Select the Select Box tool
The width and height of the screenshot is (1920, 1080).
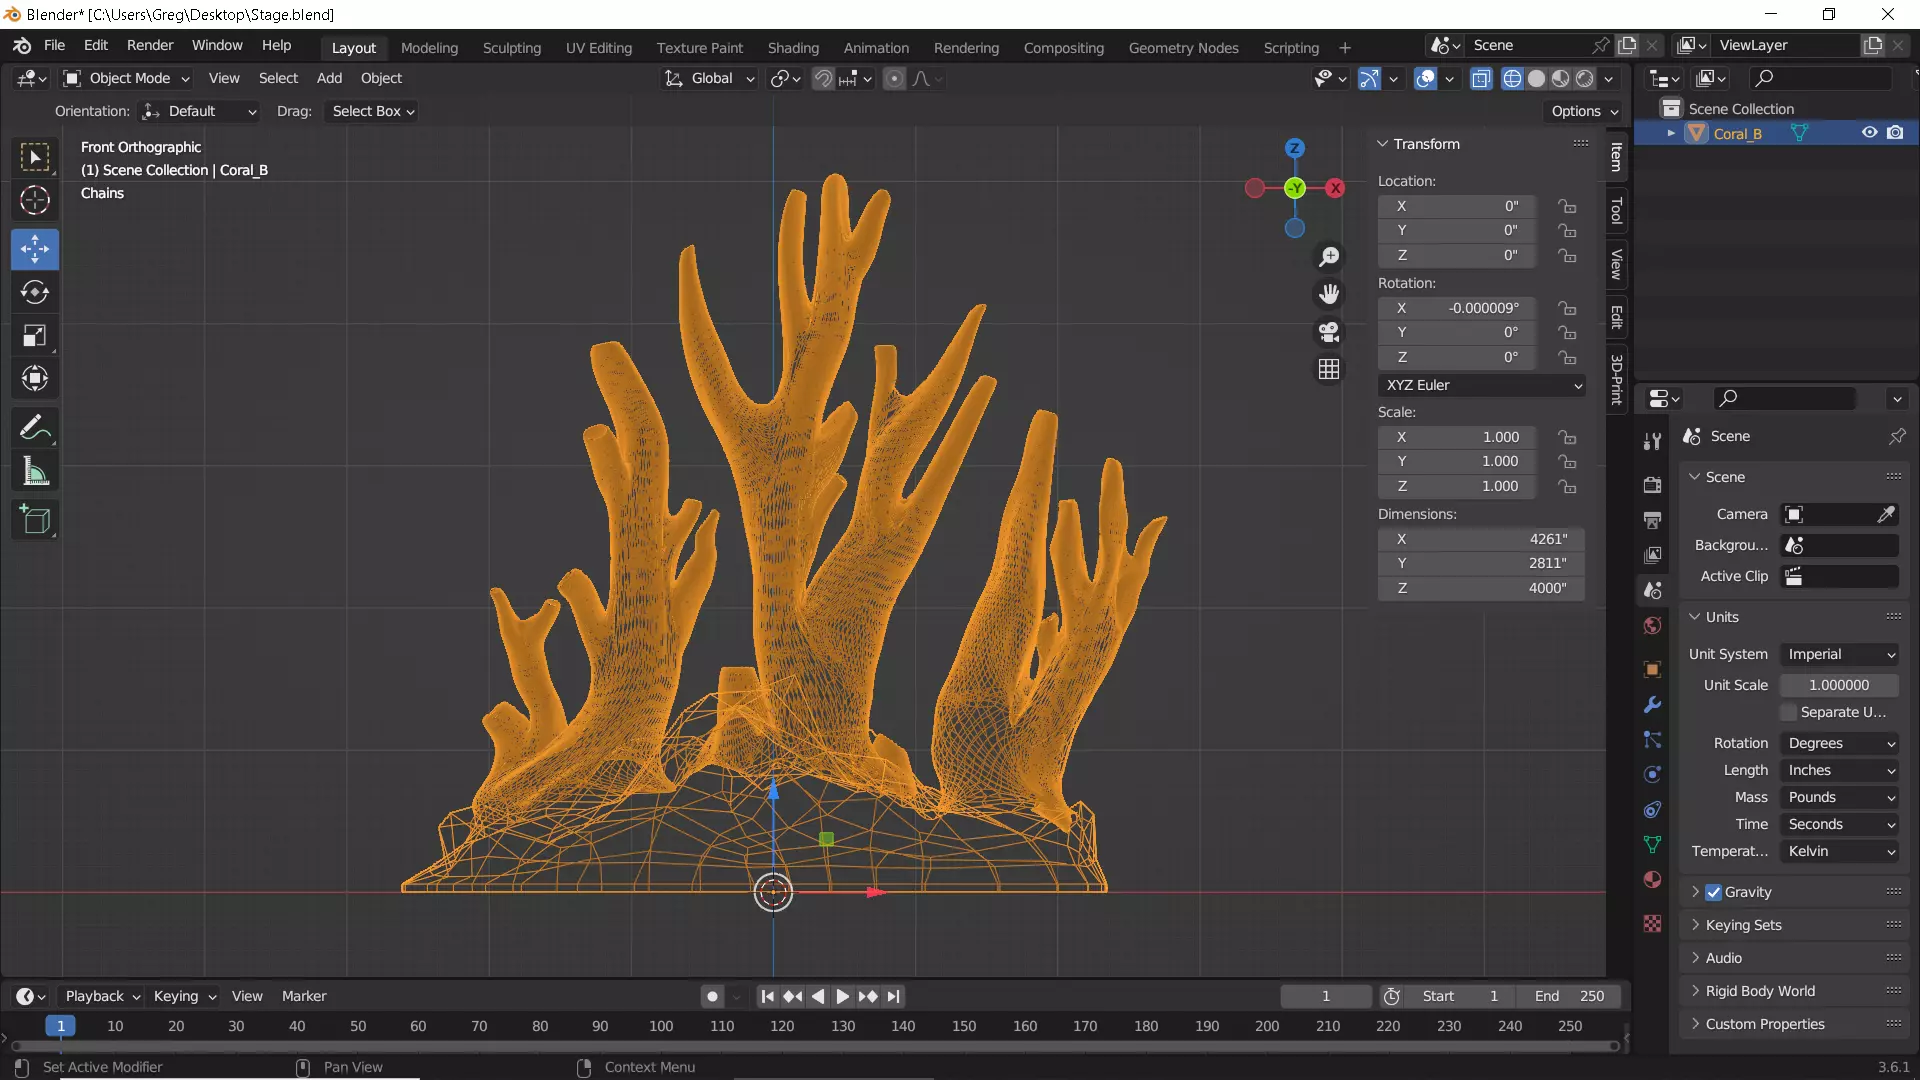coord(35,157)
